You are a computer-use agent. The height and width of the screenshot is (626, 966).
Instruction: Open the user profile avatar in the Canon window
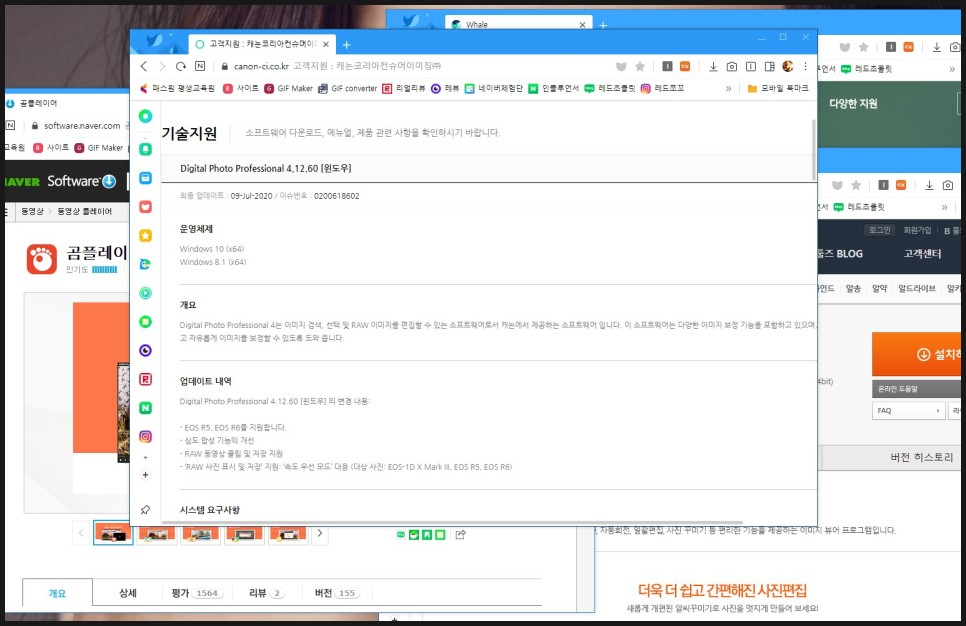(787, 66)
